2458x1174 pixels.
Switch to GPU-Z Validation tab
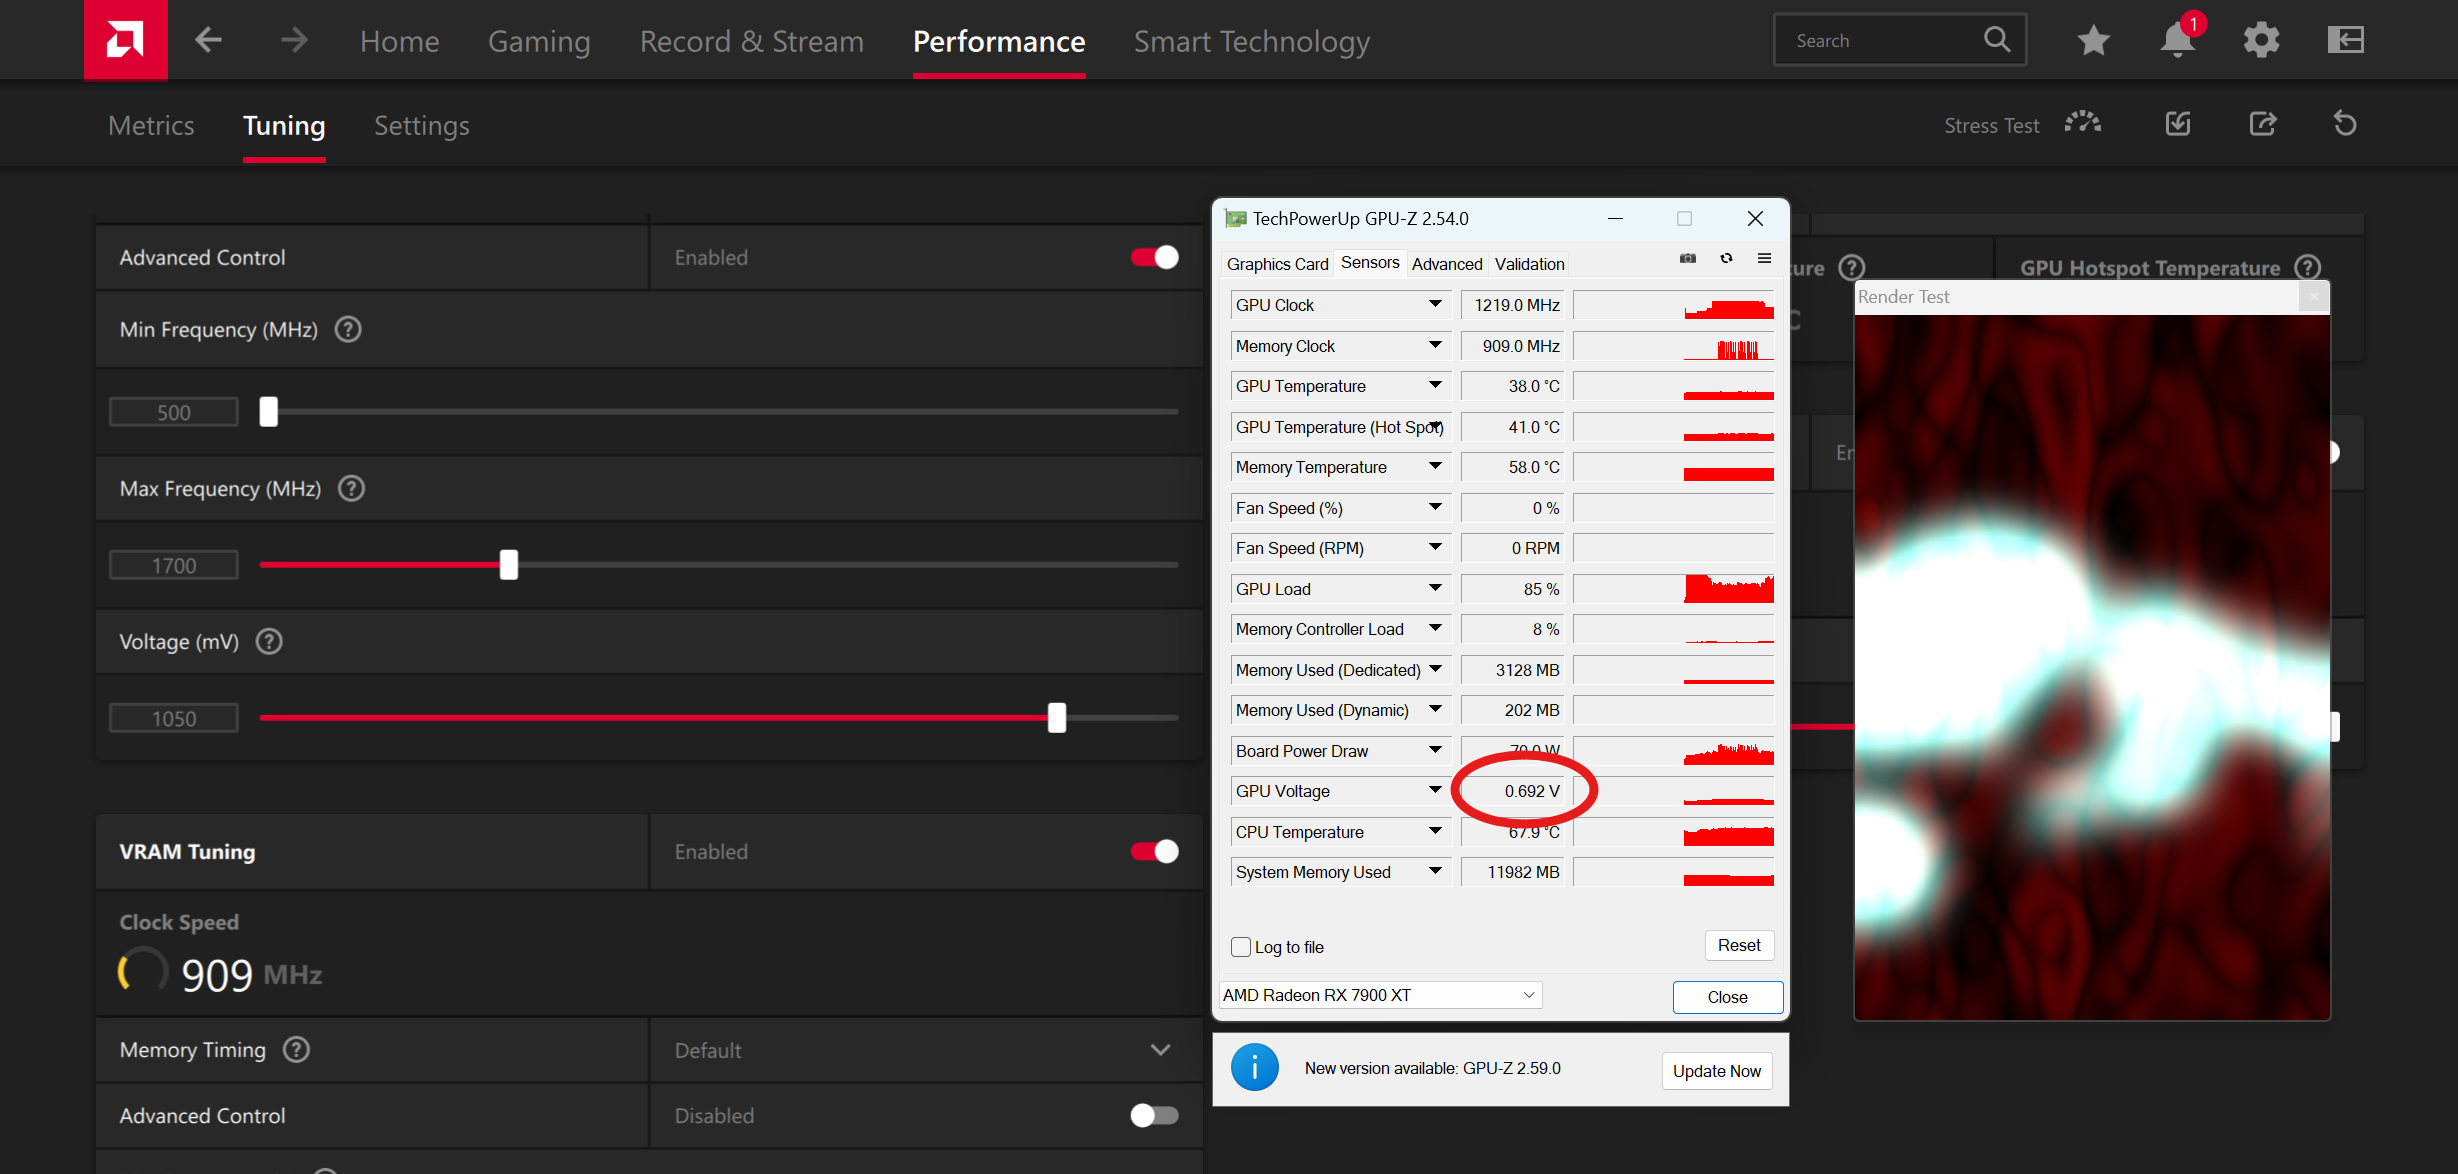click(1529, 264)
